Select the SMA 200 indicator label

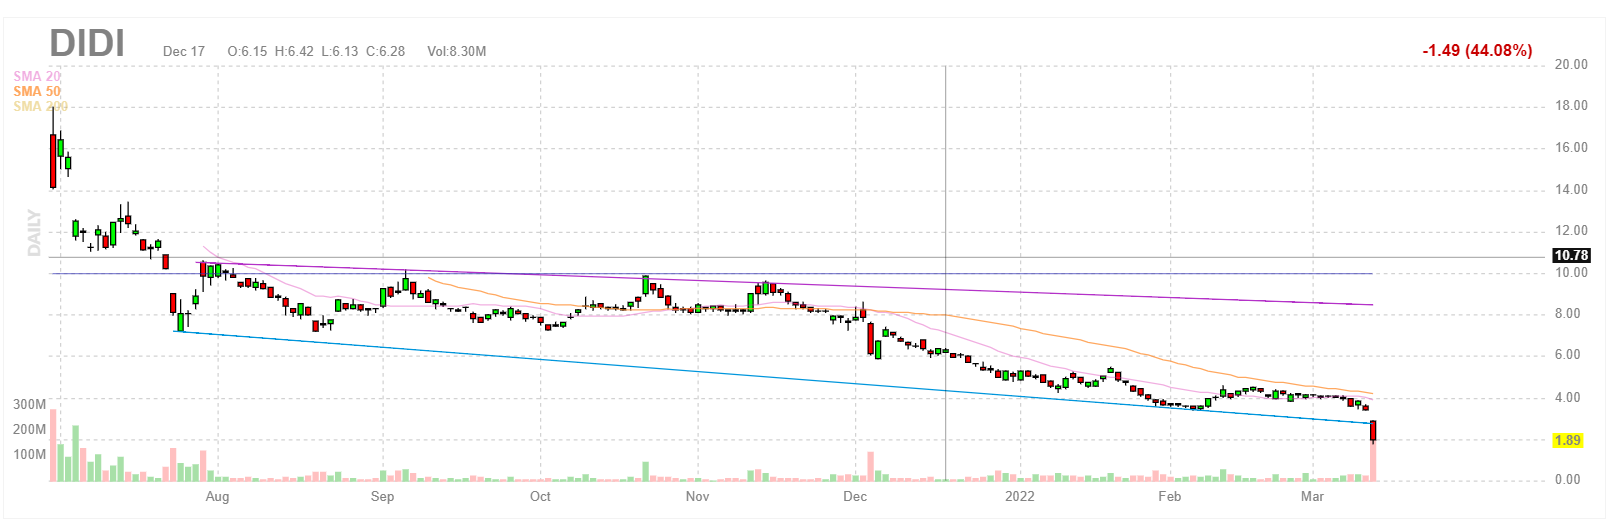tap(41, 106)
